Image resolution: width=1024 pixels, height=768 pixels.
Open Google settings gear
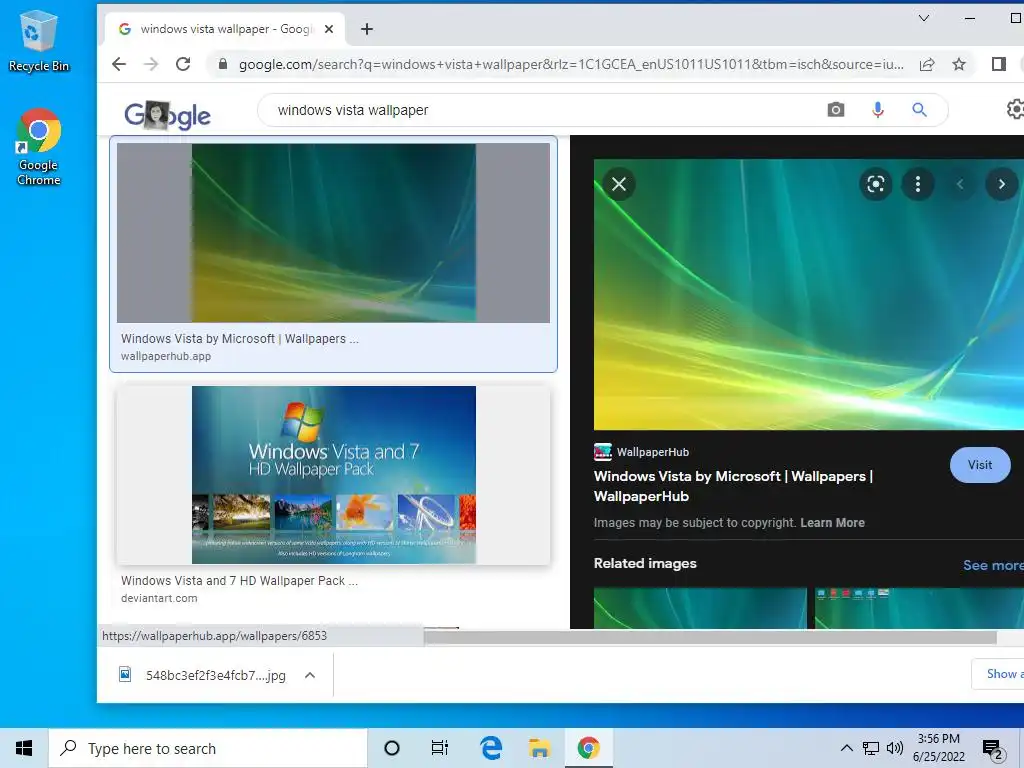[1015, 110]
